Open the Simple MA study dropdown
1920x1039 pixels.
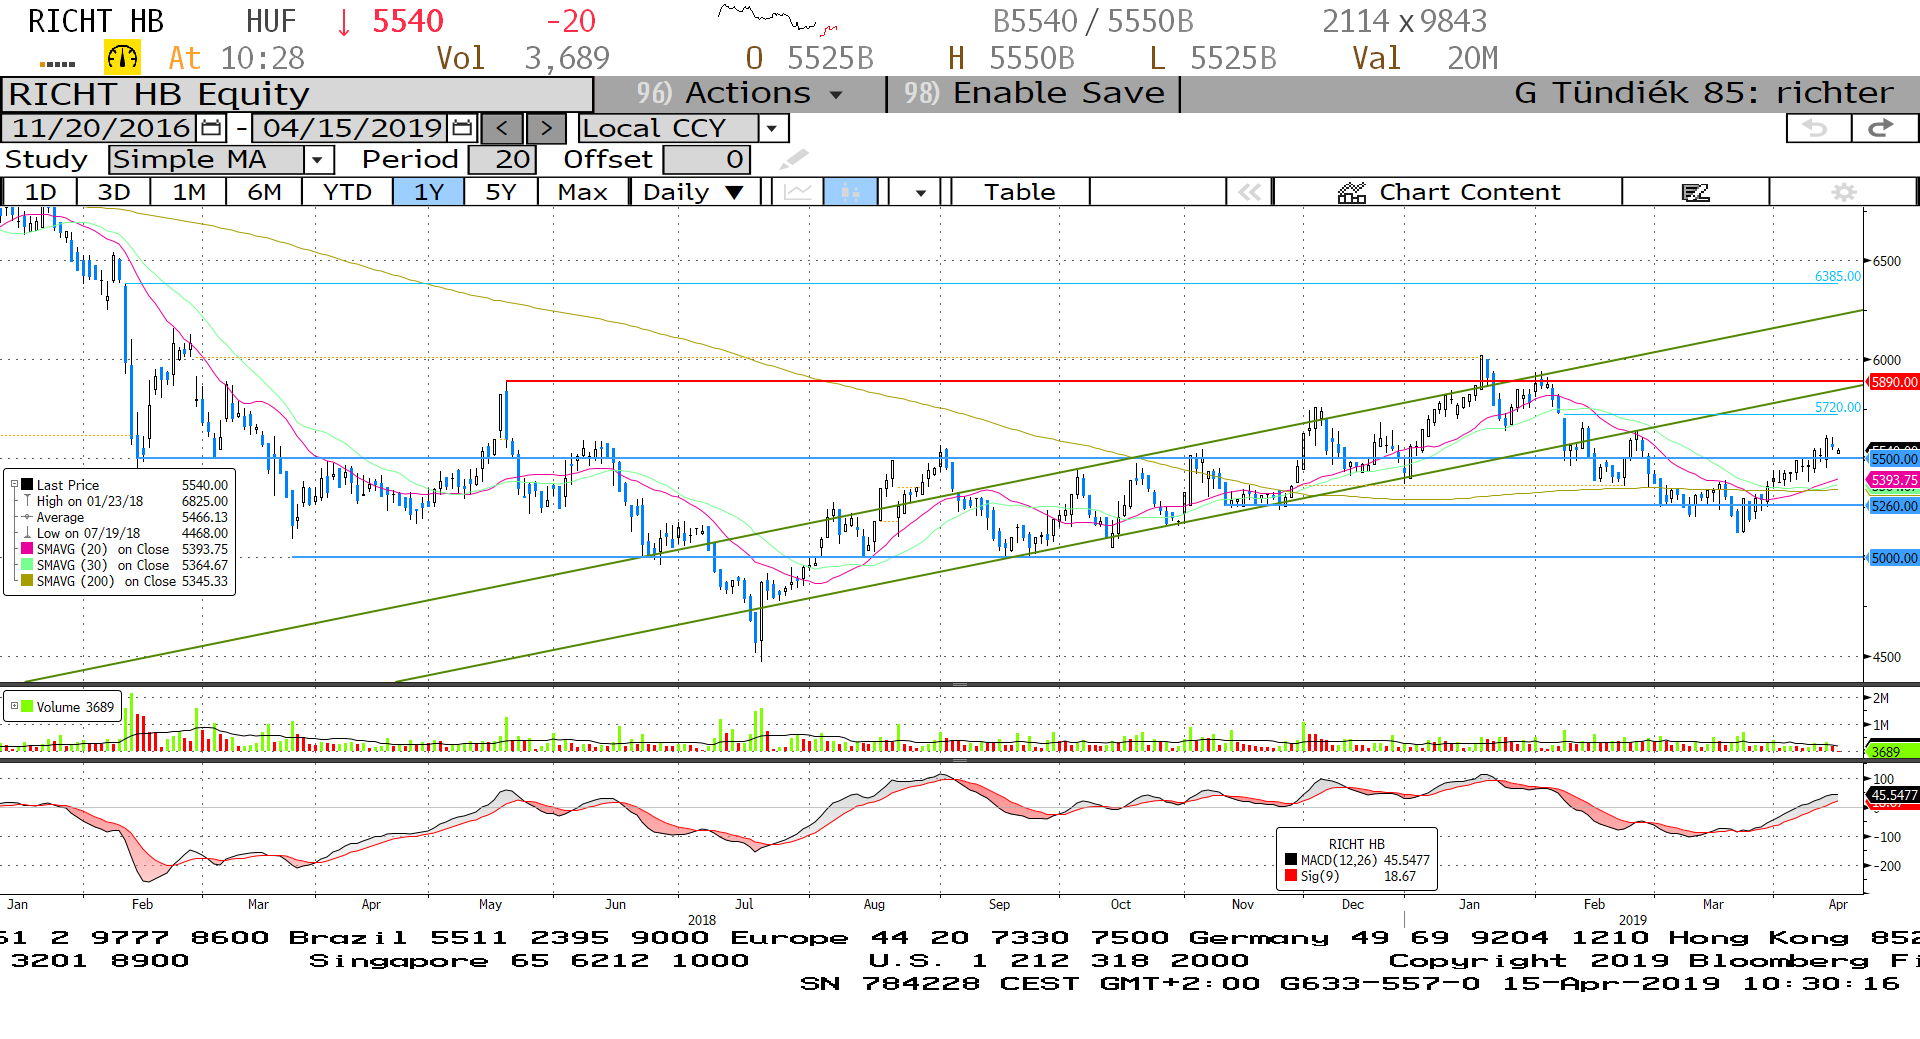pos(318,159)
